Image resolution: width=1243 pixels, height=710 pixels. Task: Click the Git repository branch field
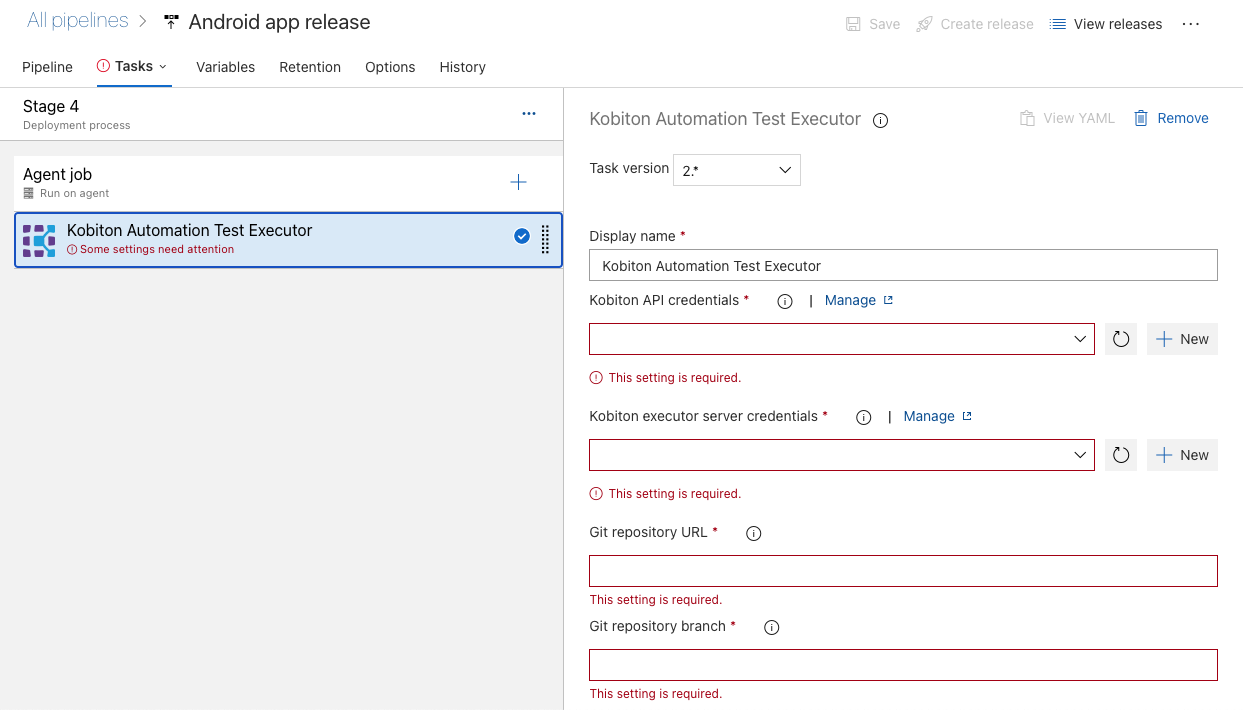coord(903,665)
